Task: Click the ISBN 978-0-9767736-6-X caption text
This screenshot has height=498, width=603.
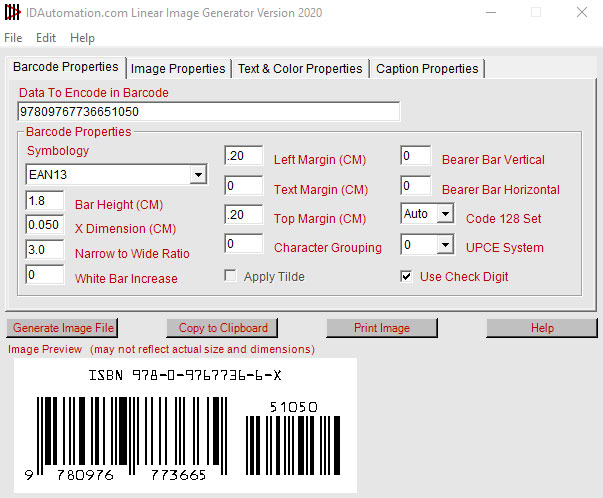Action: click(x=185, y=375)
